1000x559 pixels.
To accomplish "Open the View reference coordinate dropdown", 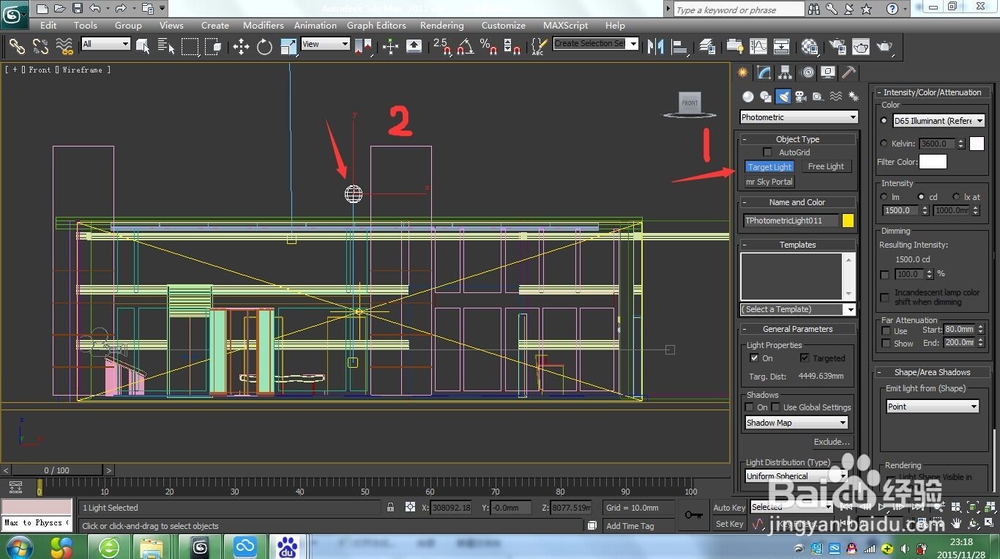I will 325,44.
